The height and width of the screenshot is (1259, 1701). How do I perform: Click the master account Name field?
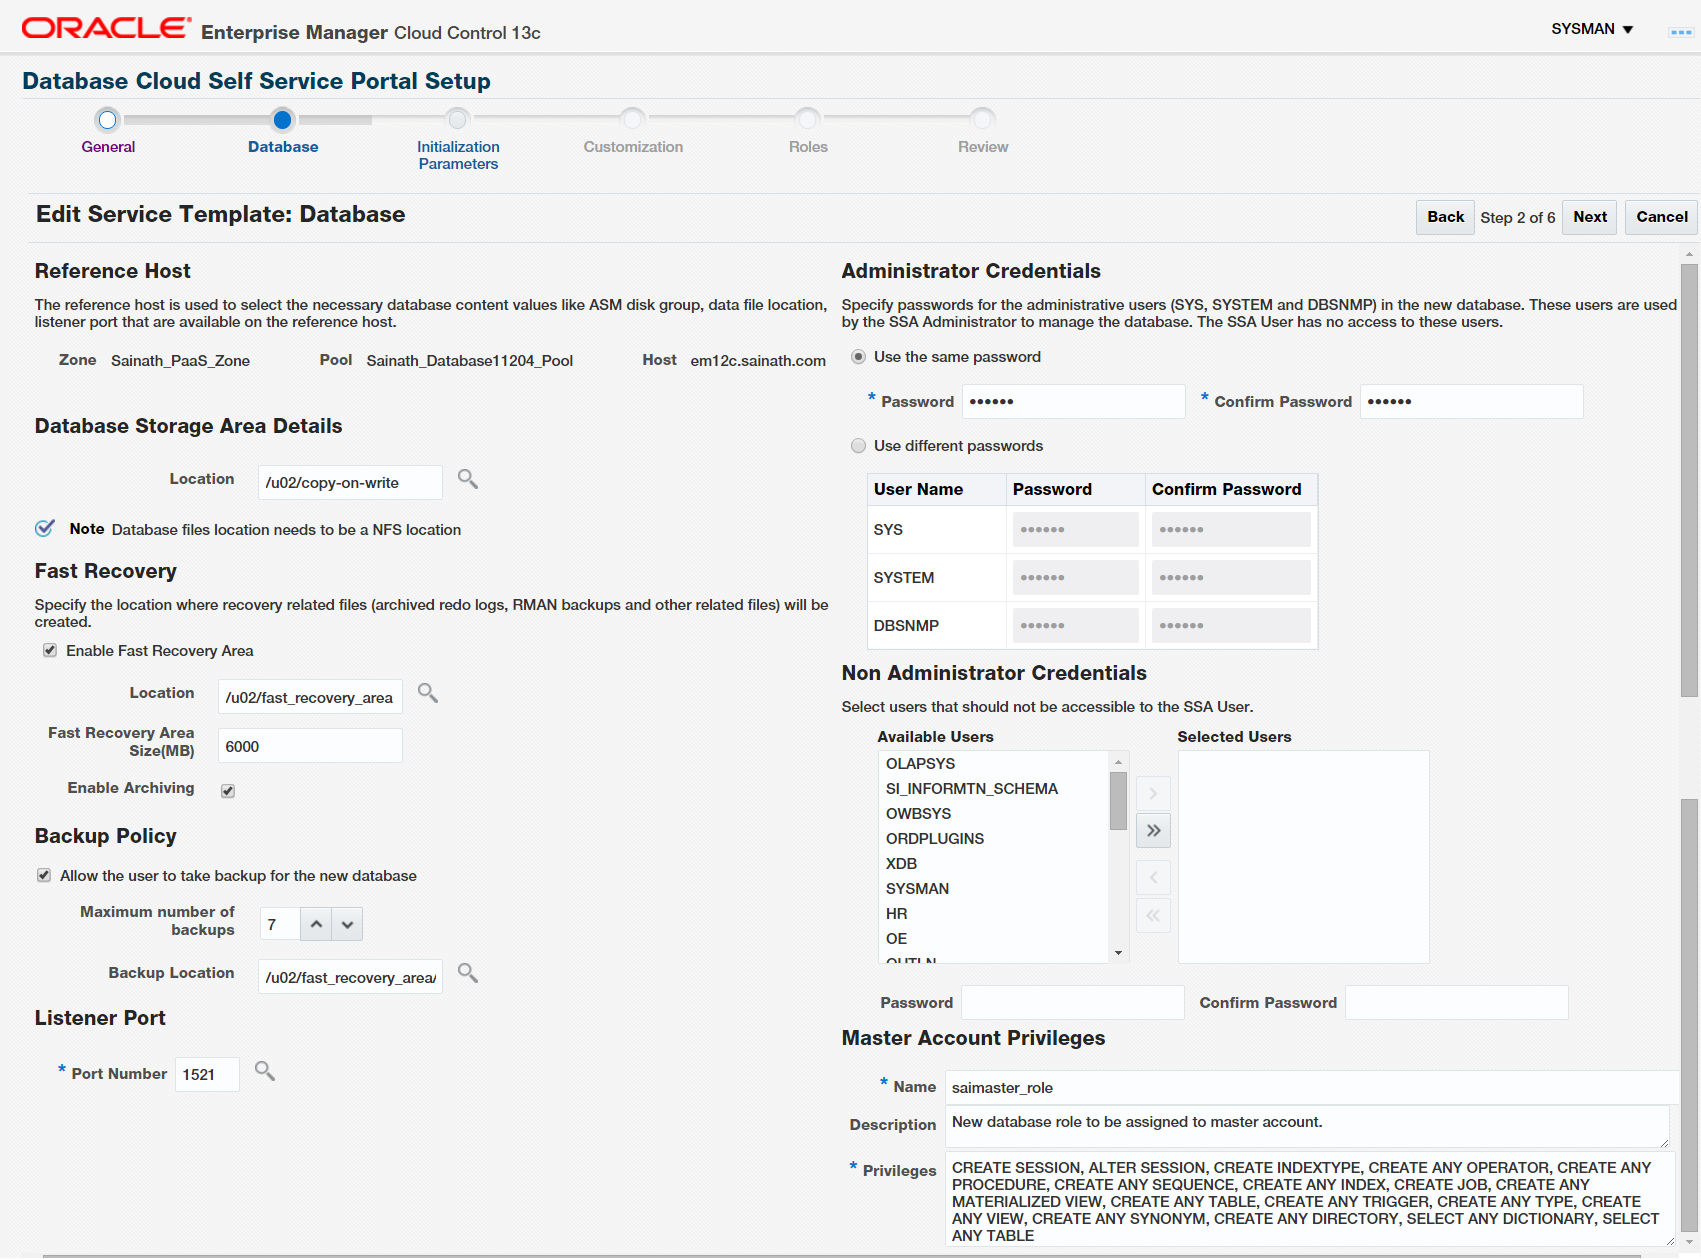coord(1311,1087)
